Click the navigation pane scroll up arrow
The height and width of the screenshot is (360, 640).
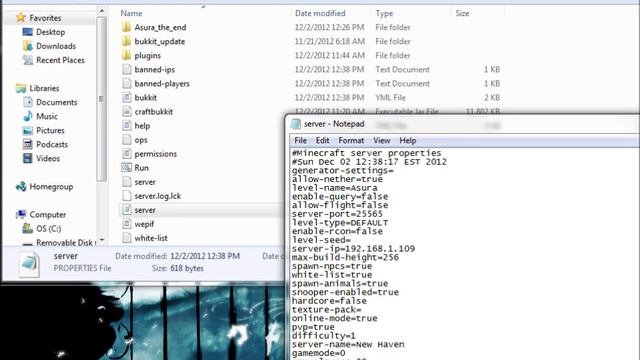point(102,11)
